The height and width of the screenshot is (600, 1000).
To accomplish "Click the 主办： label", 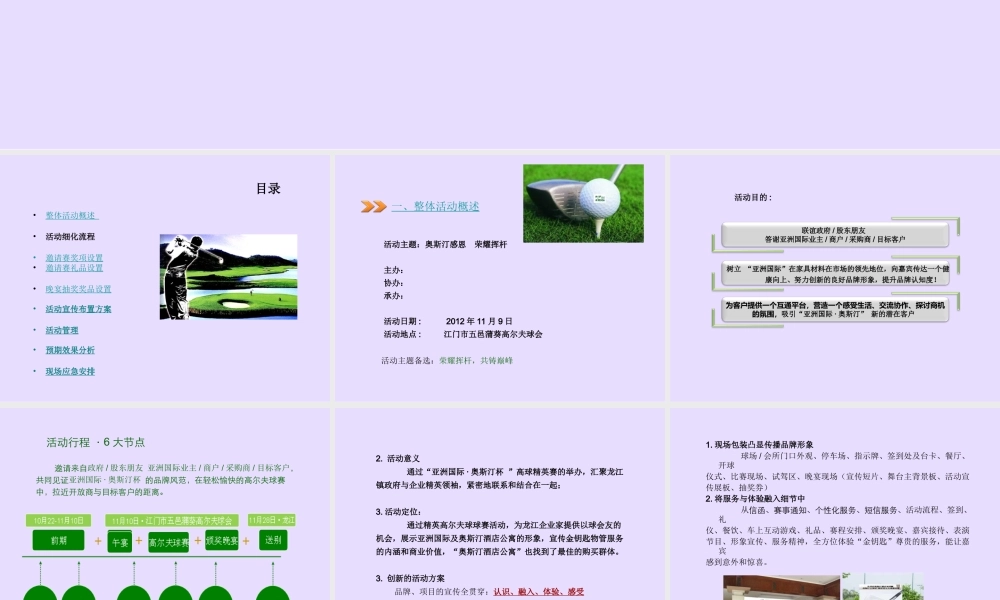I will (x=393, y=270).
